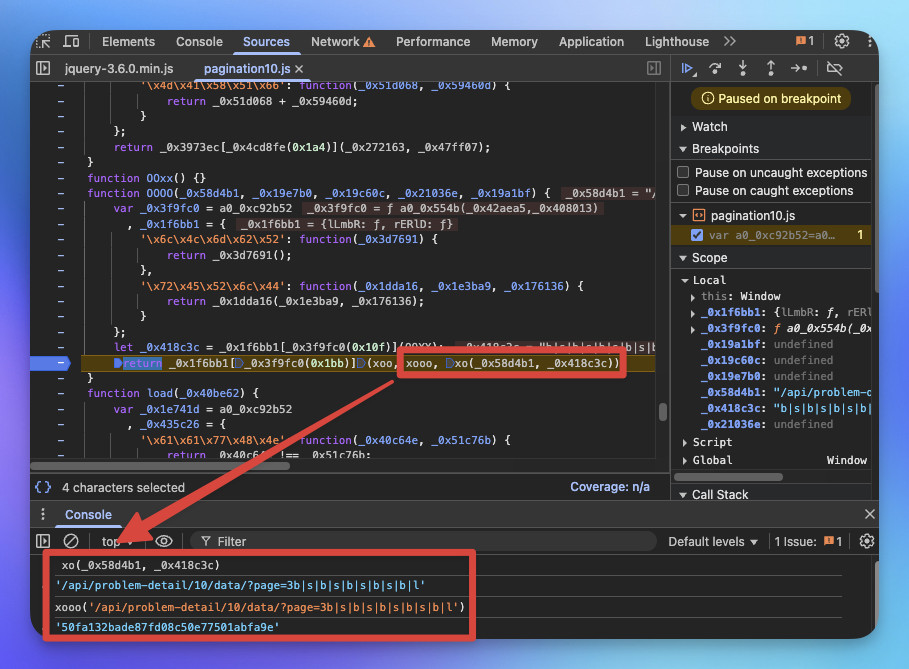Step into next function call
909x669 pixels.
[743, 68]
